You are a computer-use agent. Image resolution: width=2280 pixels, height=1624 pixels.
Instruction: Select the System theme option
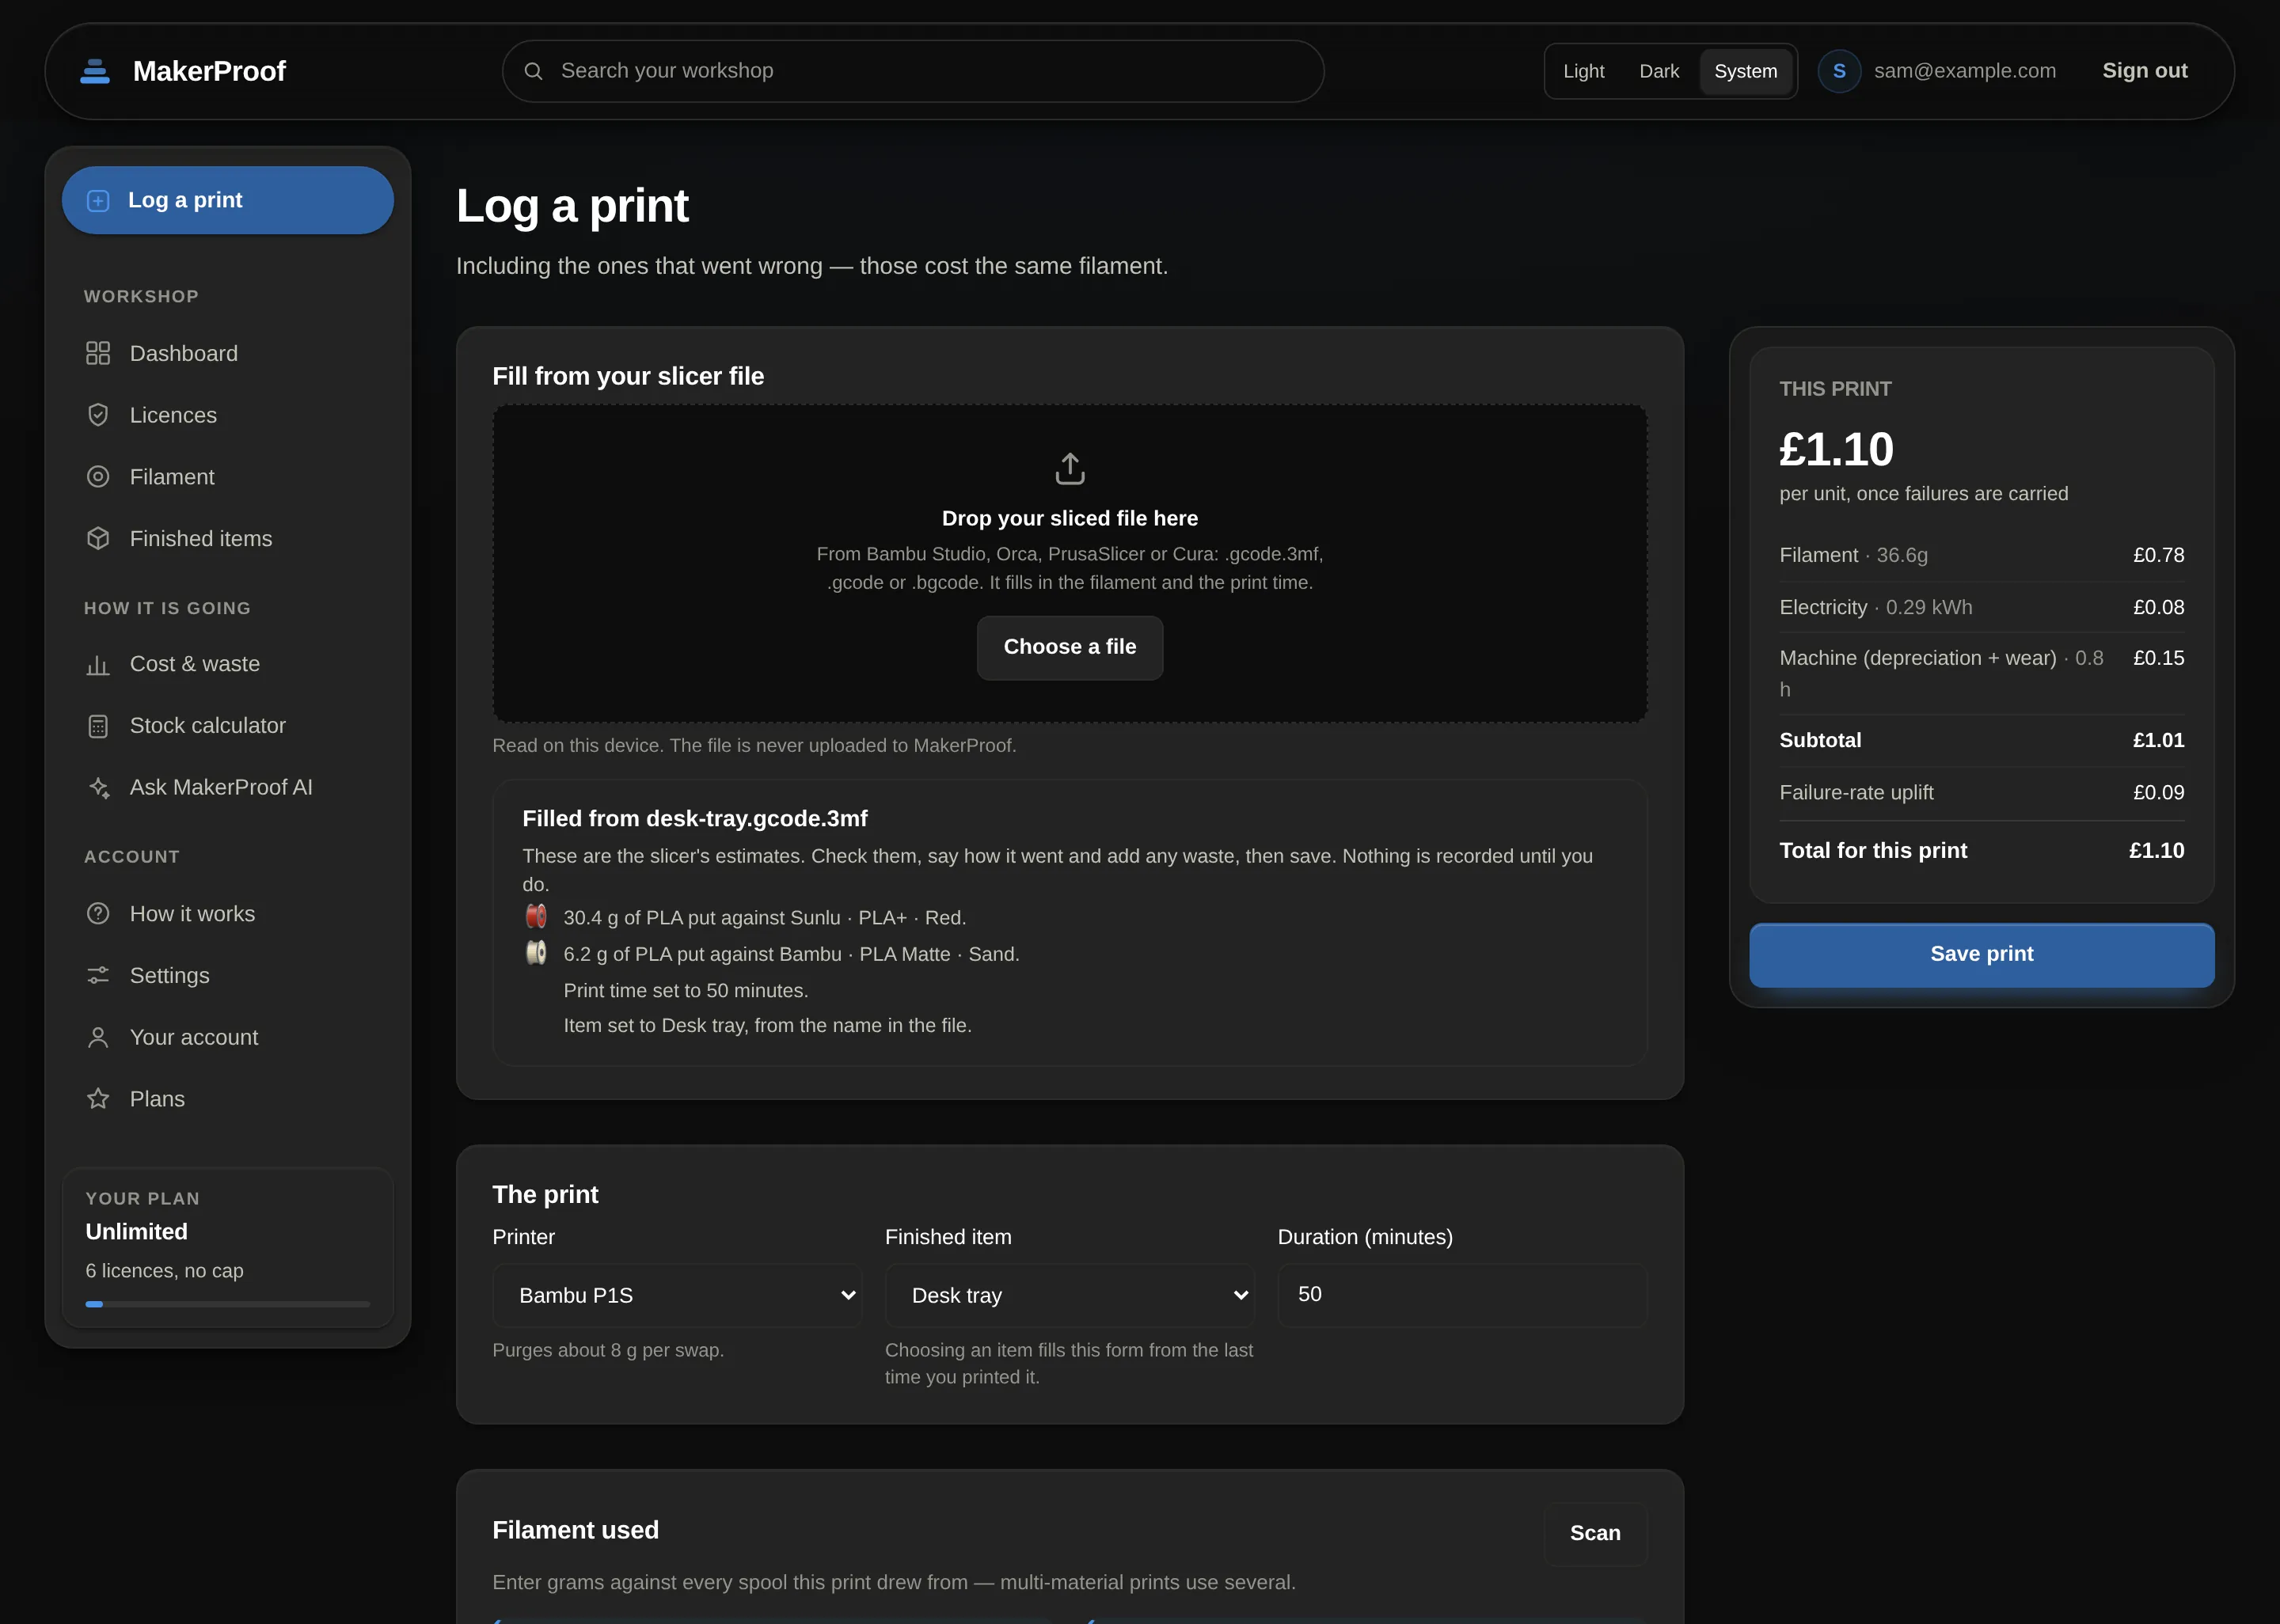pyautogui.click(x=1745, y=71)
